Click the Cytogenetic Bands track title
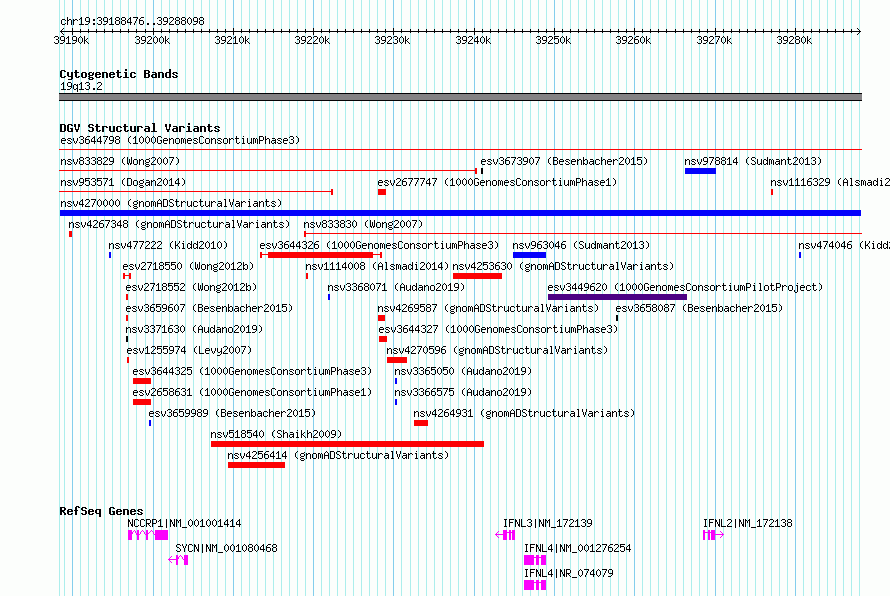Screen dimensions: 890x596 click(119, 74)
